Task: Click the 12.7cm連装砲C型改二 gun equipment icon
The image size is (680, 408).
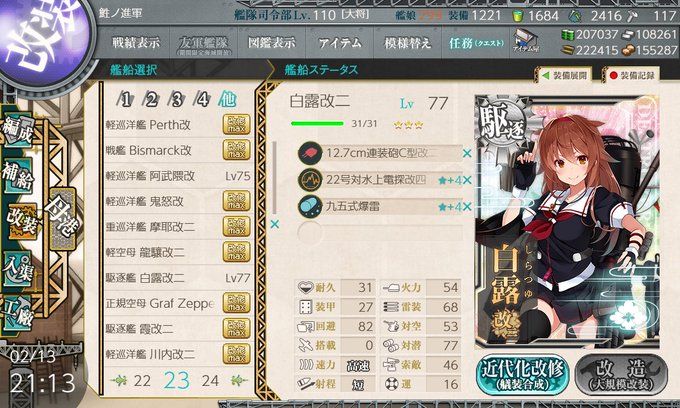Action: [310, 153]
